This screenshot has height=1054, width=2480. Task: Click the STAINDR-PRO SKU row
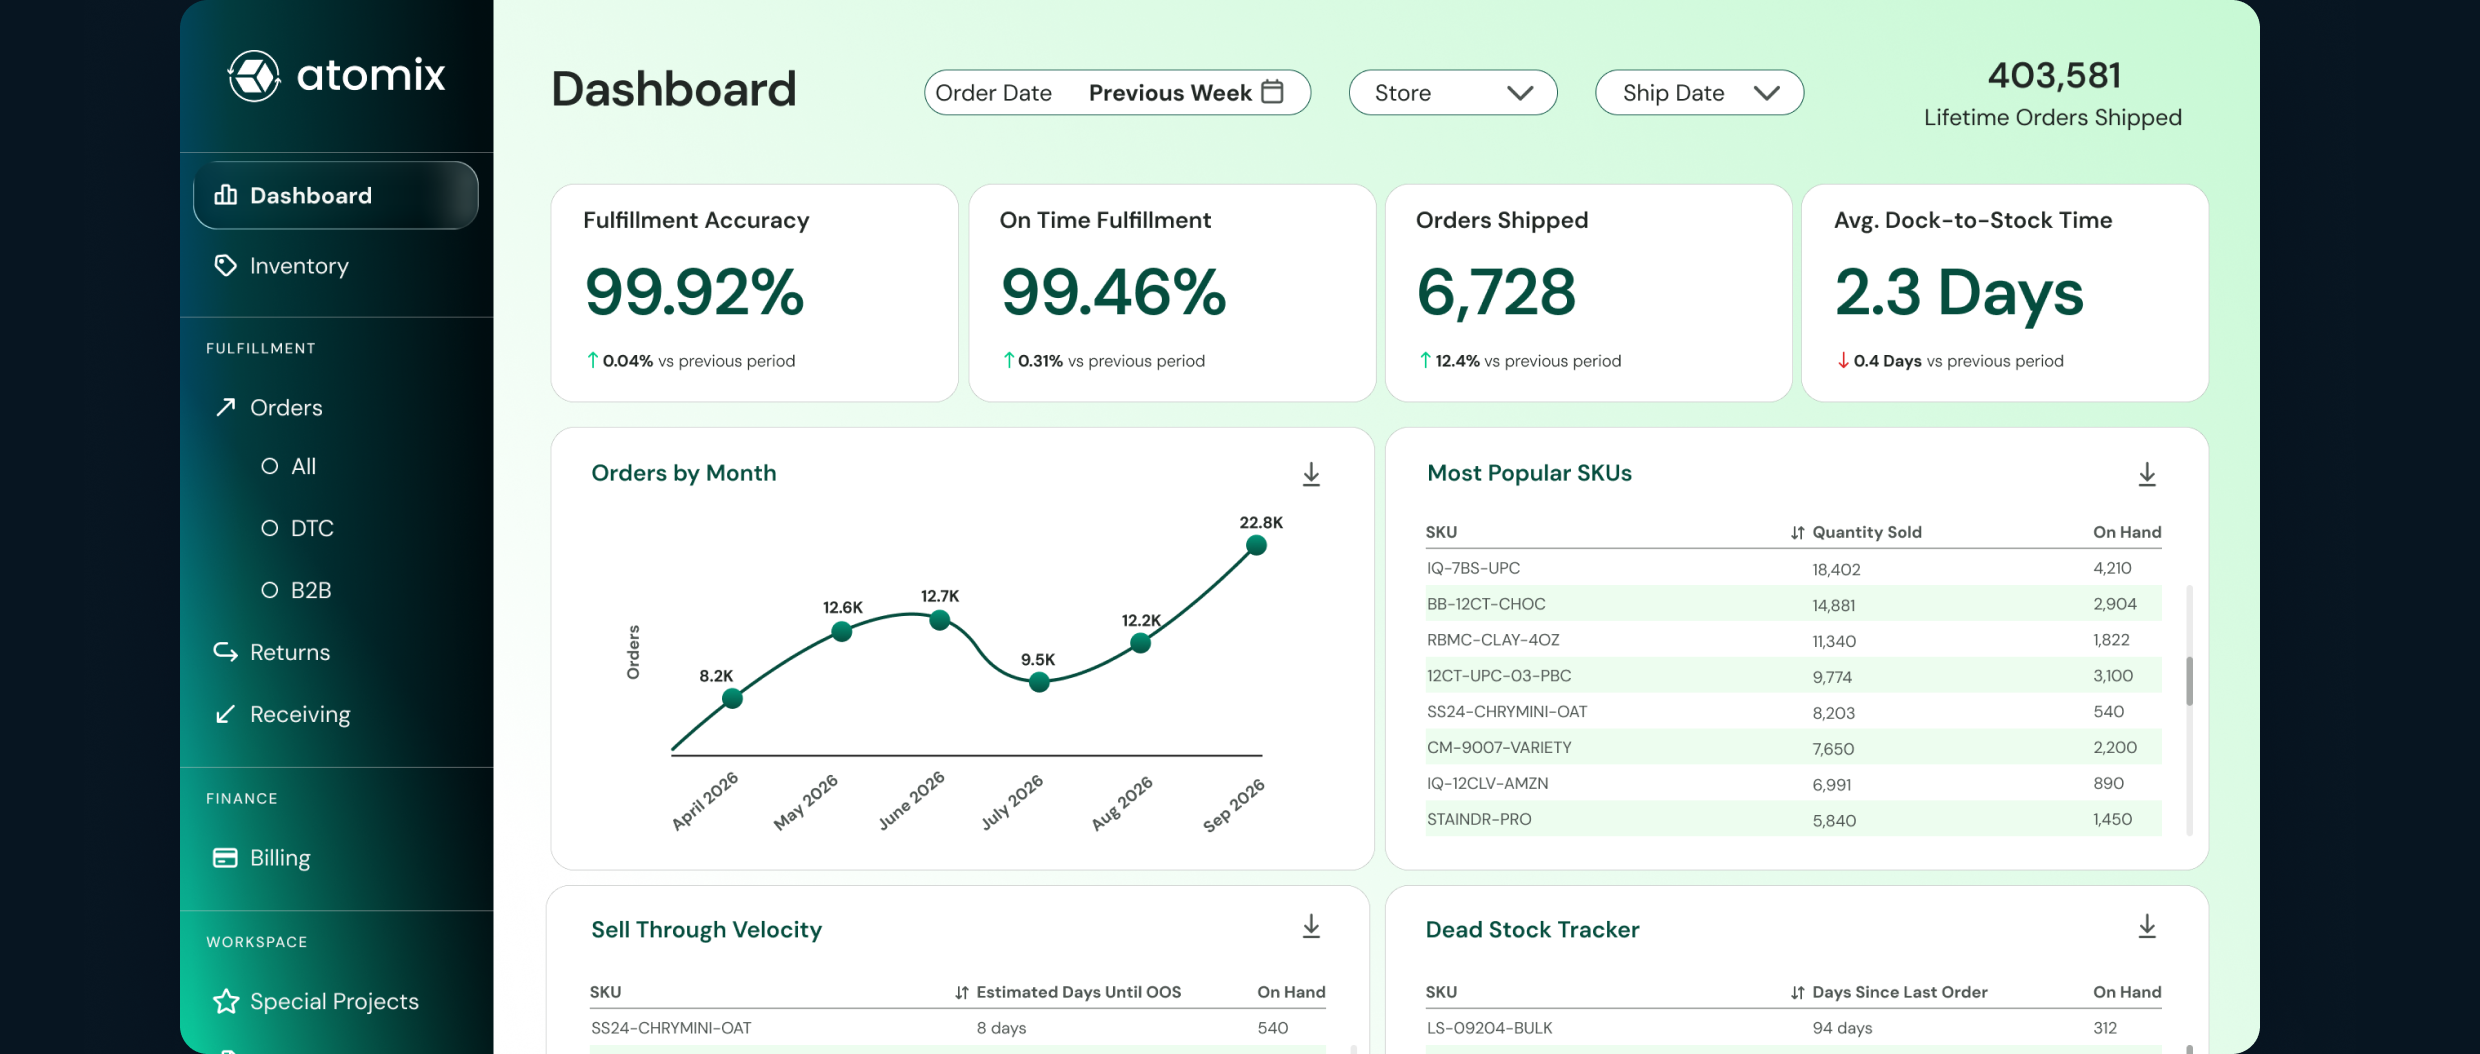click(x=1793, y=819)
